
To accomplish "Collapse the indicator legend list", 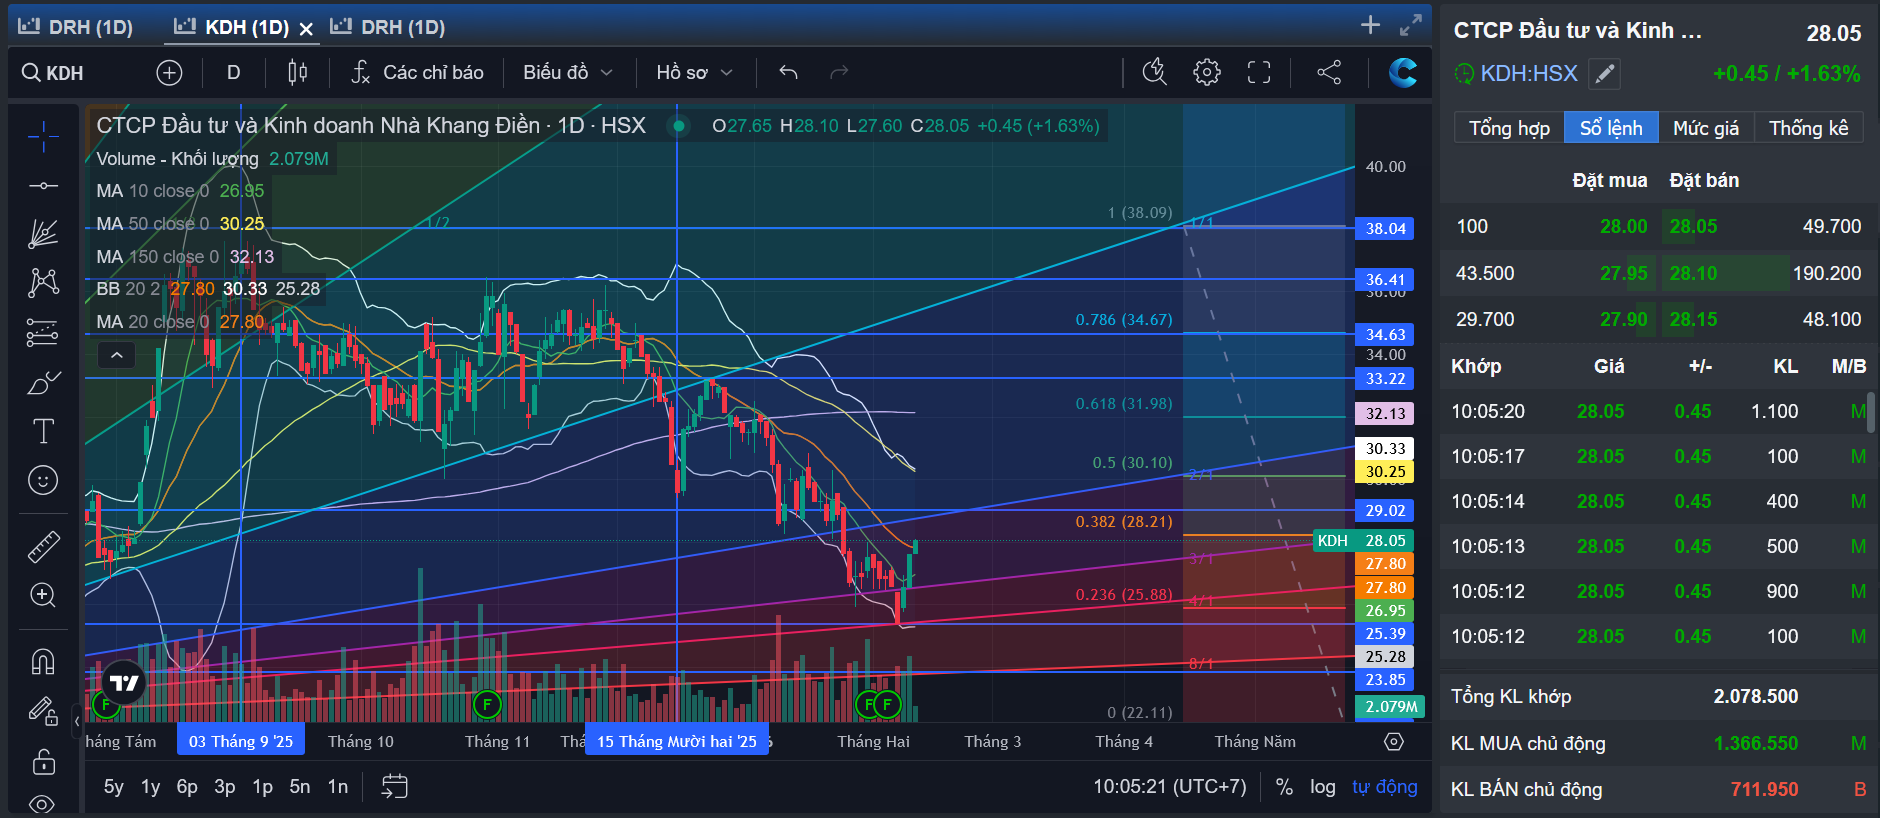I will point(117,355).
